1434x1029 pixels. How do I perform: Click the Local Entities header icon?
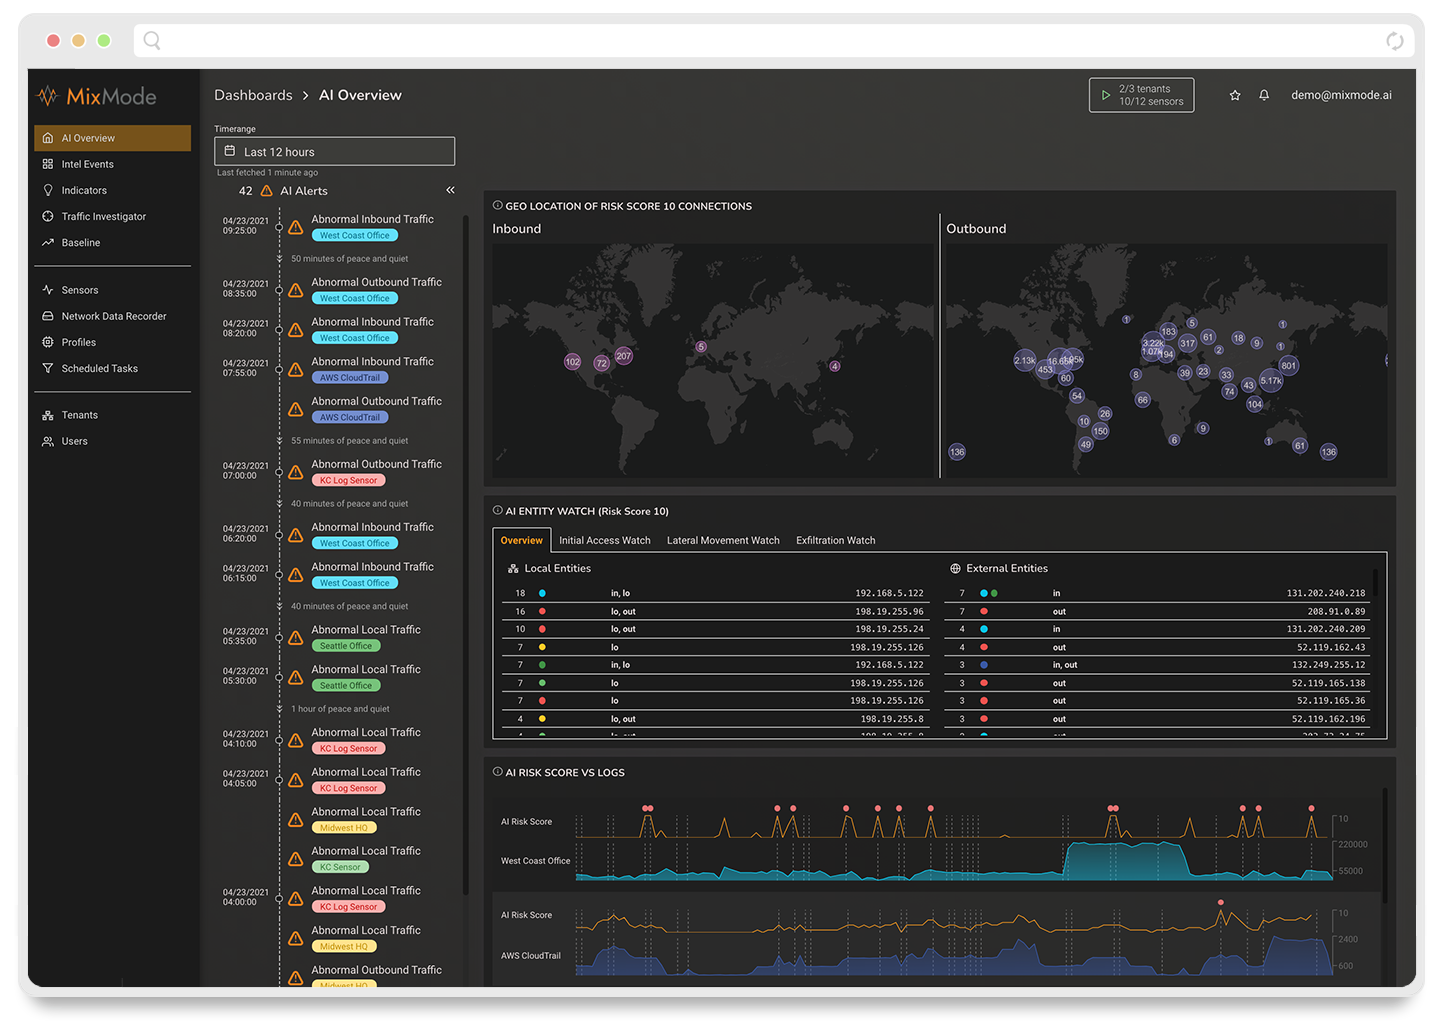pyautogui.click(x=513, y=568)
